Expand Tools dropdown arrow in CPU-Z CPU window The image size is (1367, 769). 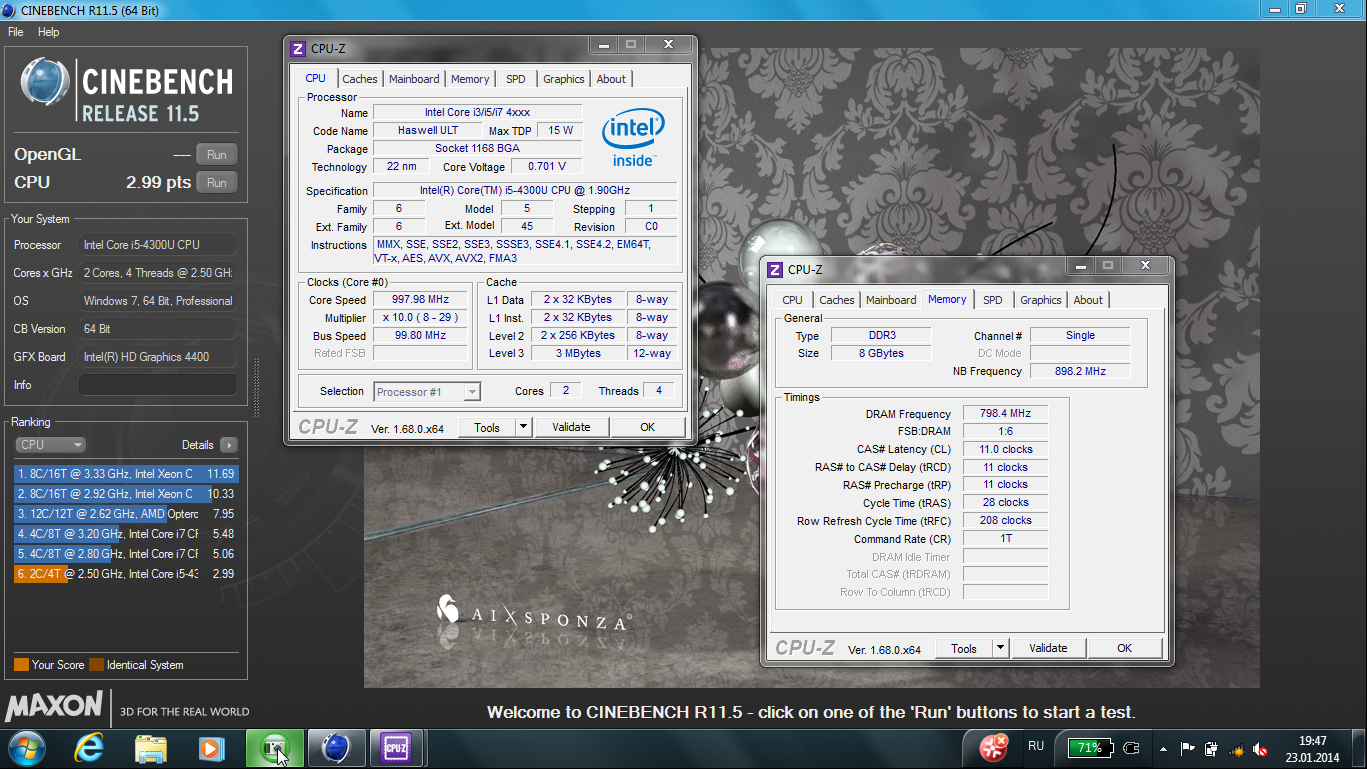[523, 427]
